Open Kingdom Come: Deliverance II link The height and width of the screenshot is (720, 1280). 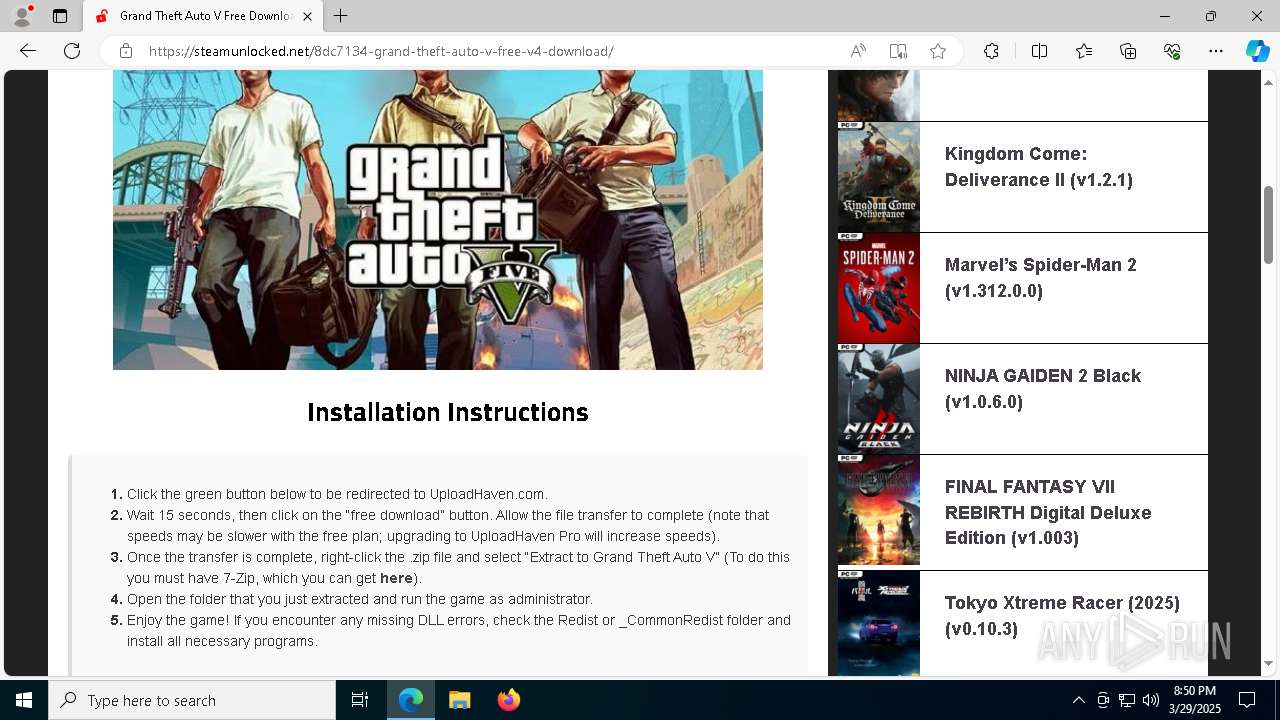pyautogui.click(x=1039, y=167)
